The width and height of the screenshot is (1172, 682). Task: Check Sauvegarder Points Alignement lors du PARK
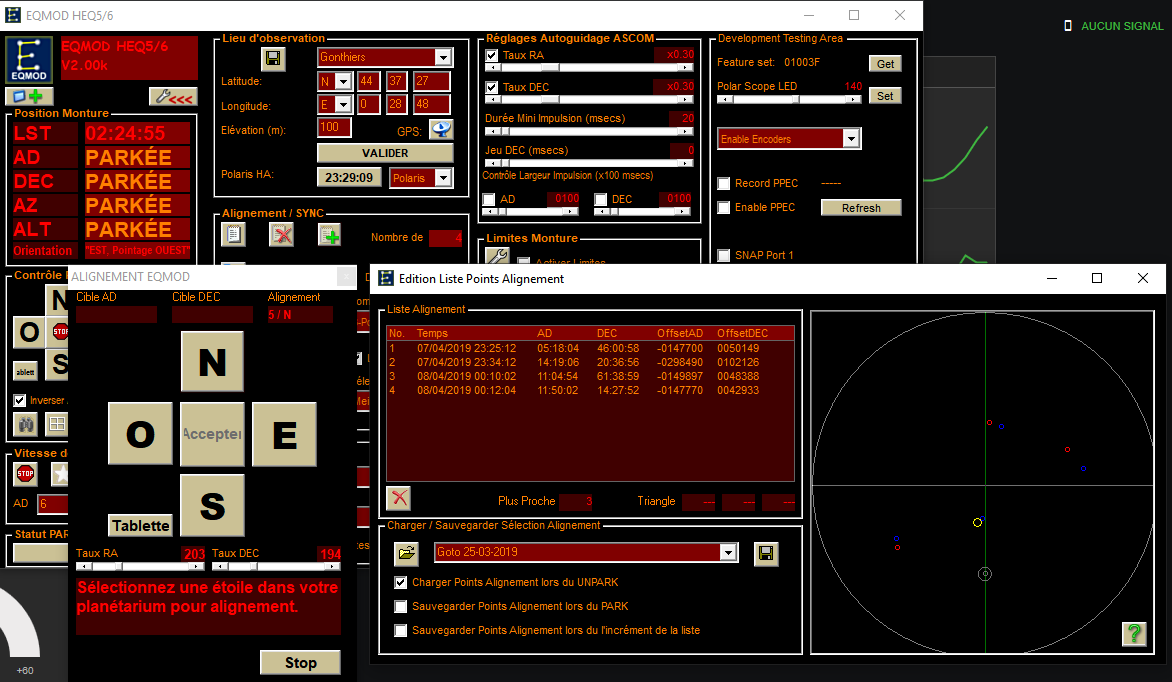point(401,606)
